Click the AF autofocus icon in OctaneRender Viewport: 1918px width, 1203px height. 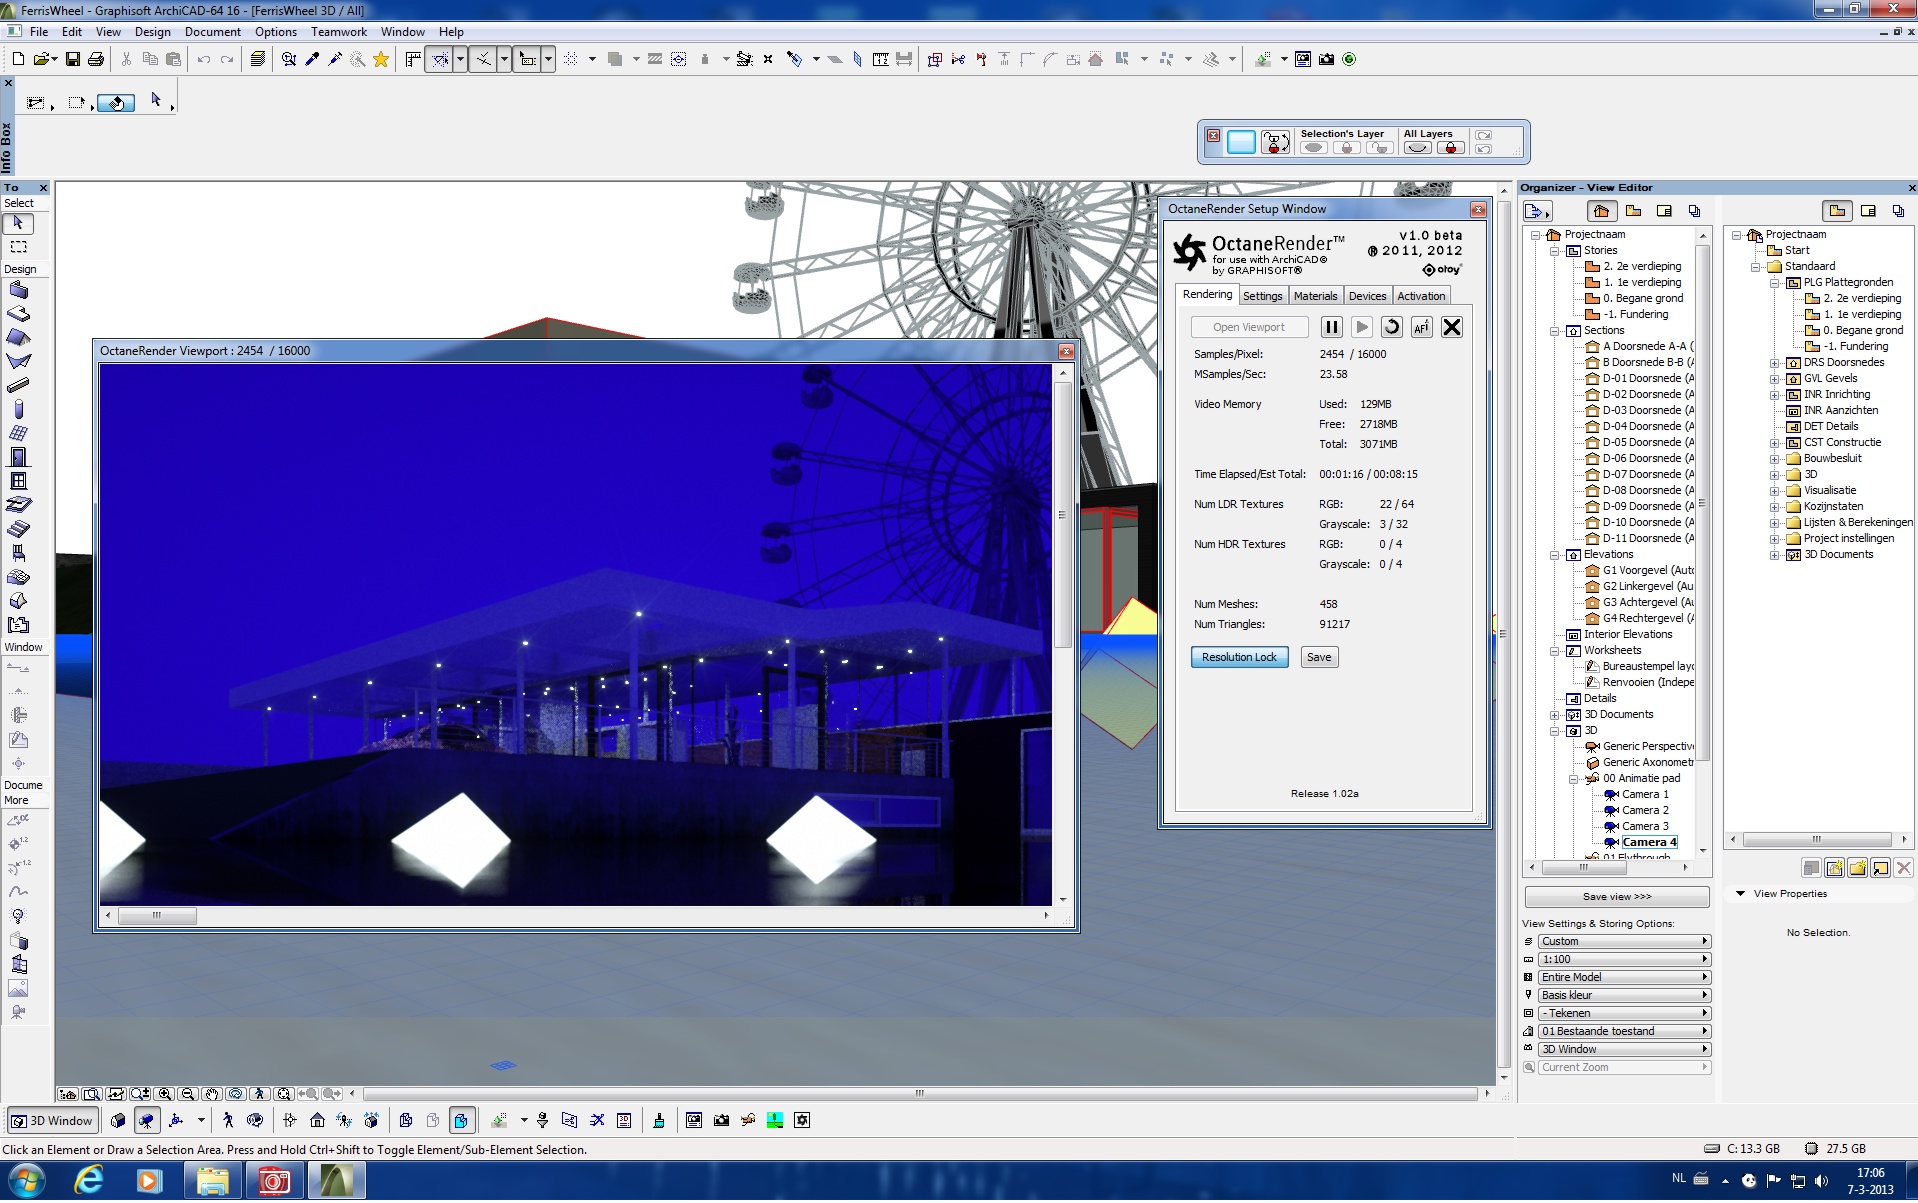pos(1421,327)
